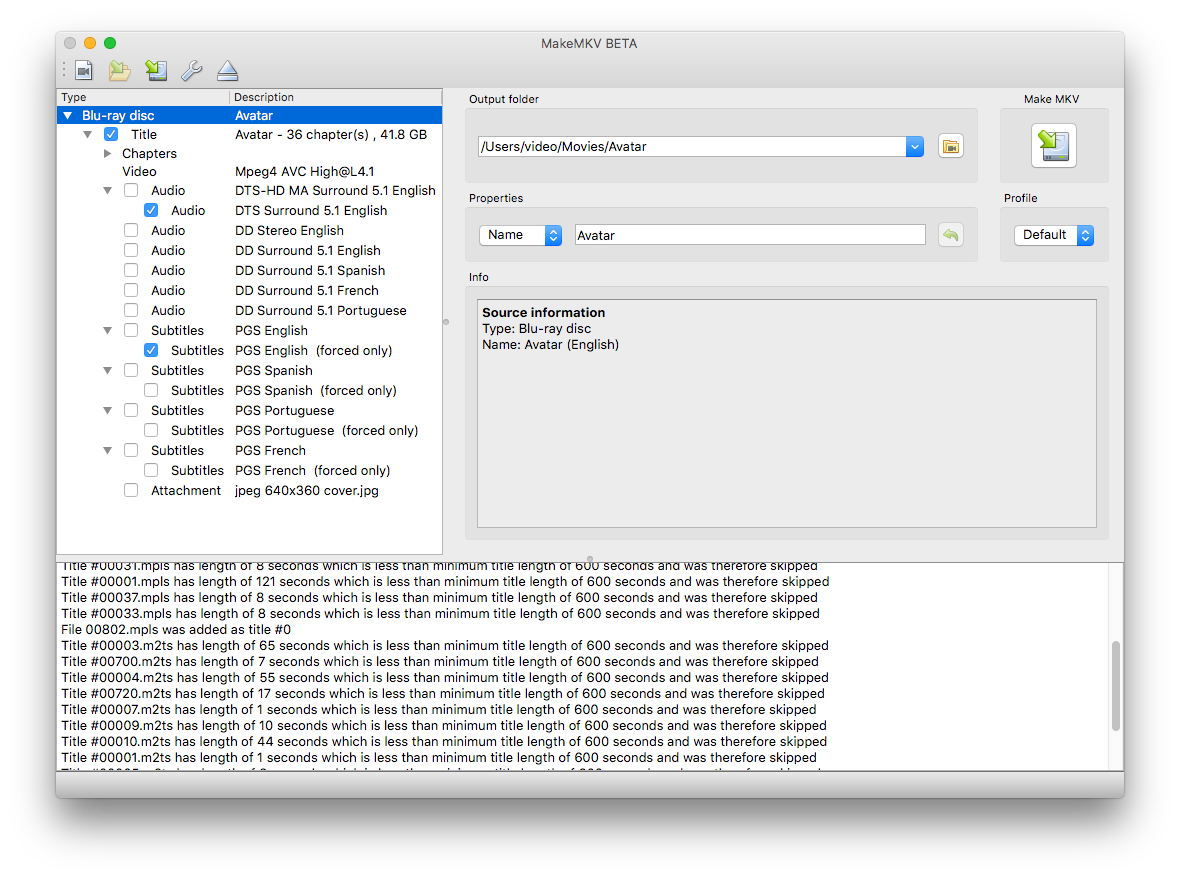Image resolution: width=1180 pixels, height=878 pixels.
Task: Enable the cover.jpg Attachment checkbox
Action: pos(131,491)
